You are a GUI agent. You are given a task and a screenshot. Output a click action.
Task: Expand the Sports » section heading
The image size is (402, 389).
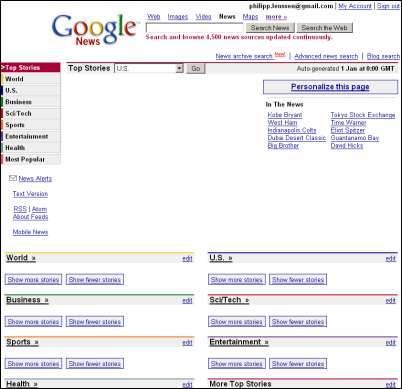22,342
